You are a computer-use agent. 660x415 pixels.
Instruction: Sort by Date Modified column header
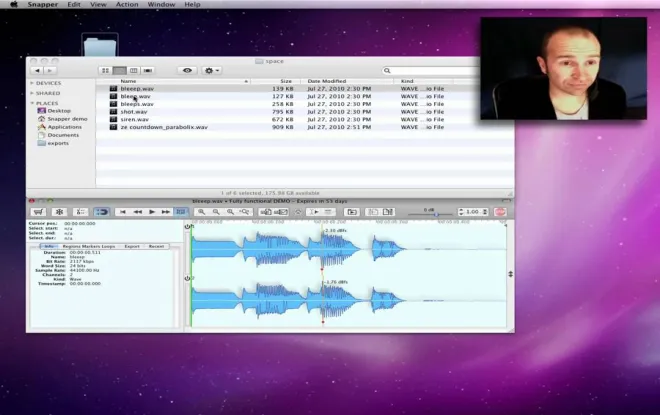coord(347,81)
